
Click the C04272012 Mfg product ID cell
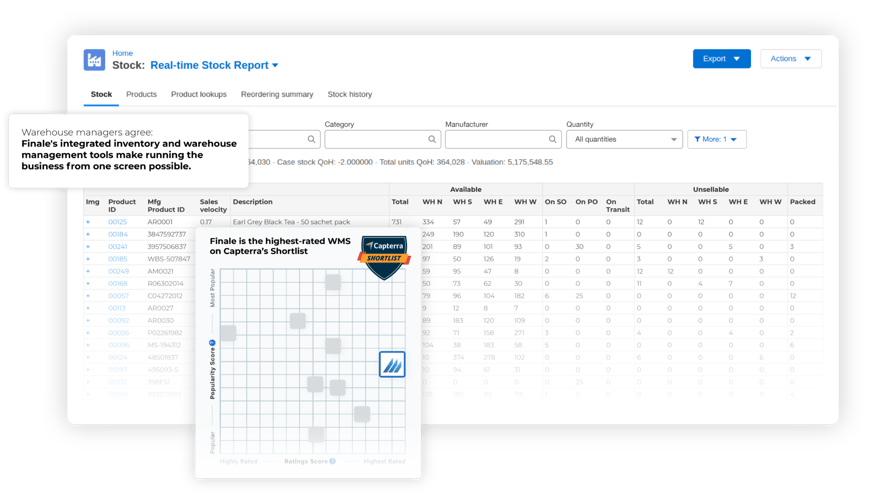[x=165, y=296]
